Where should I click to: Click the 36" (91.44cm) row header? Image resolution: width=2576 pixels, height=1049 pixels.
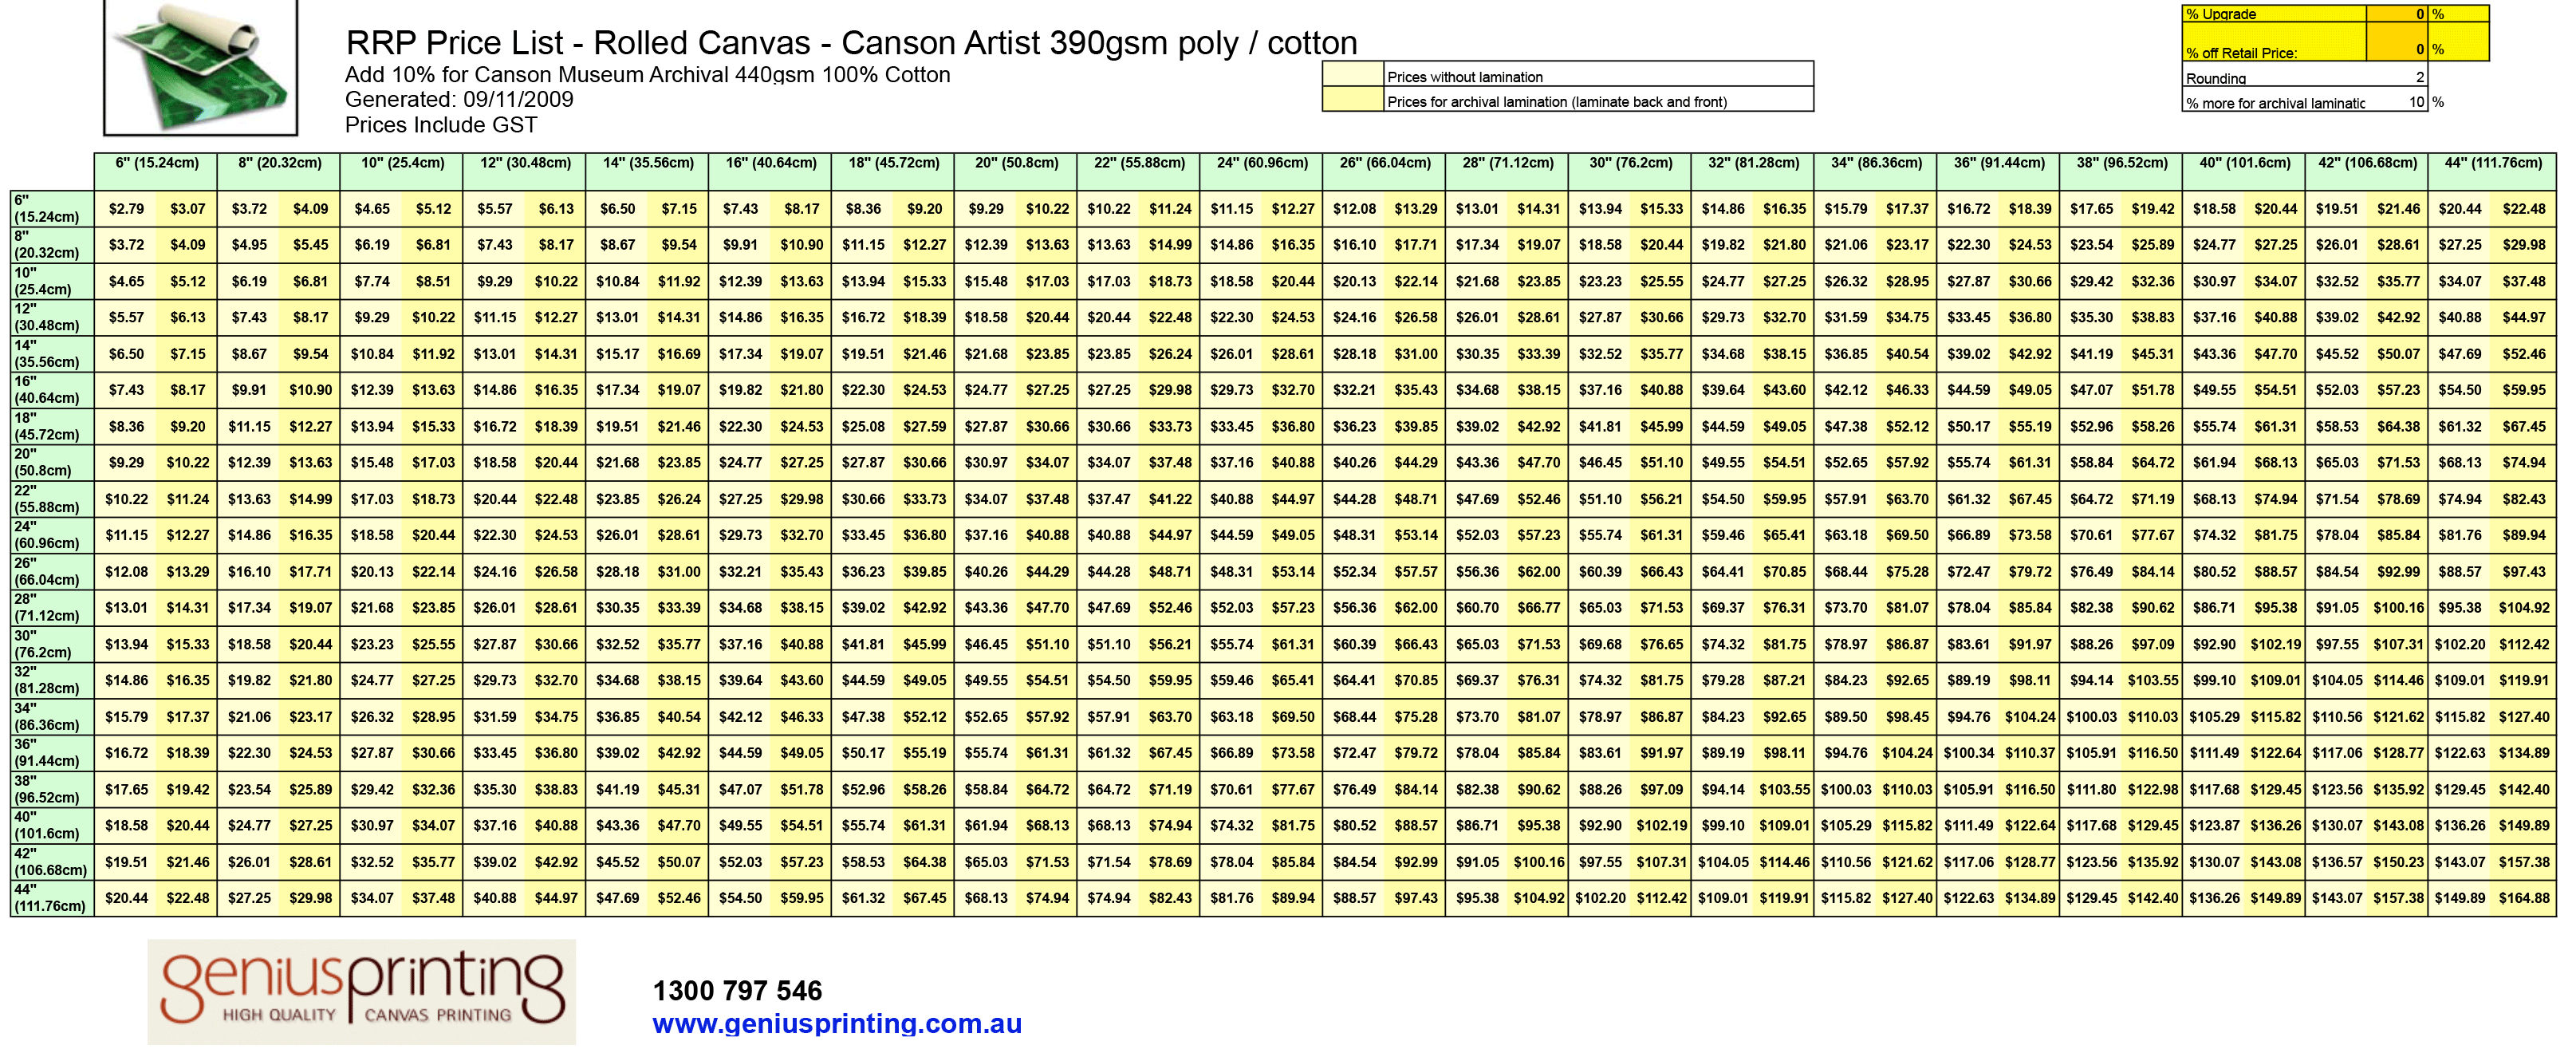51,753
